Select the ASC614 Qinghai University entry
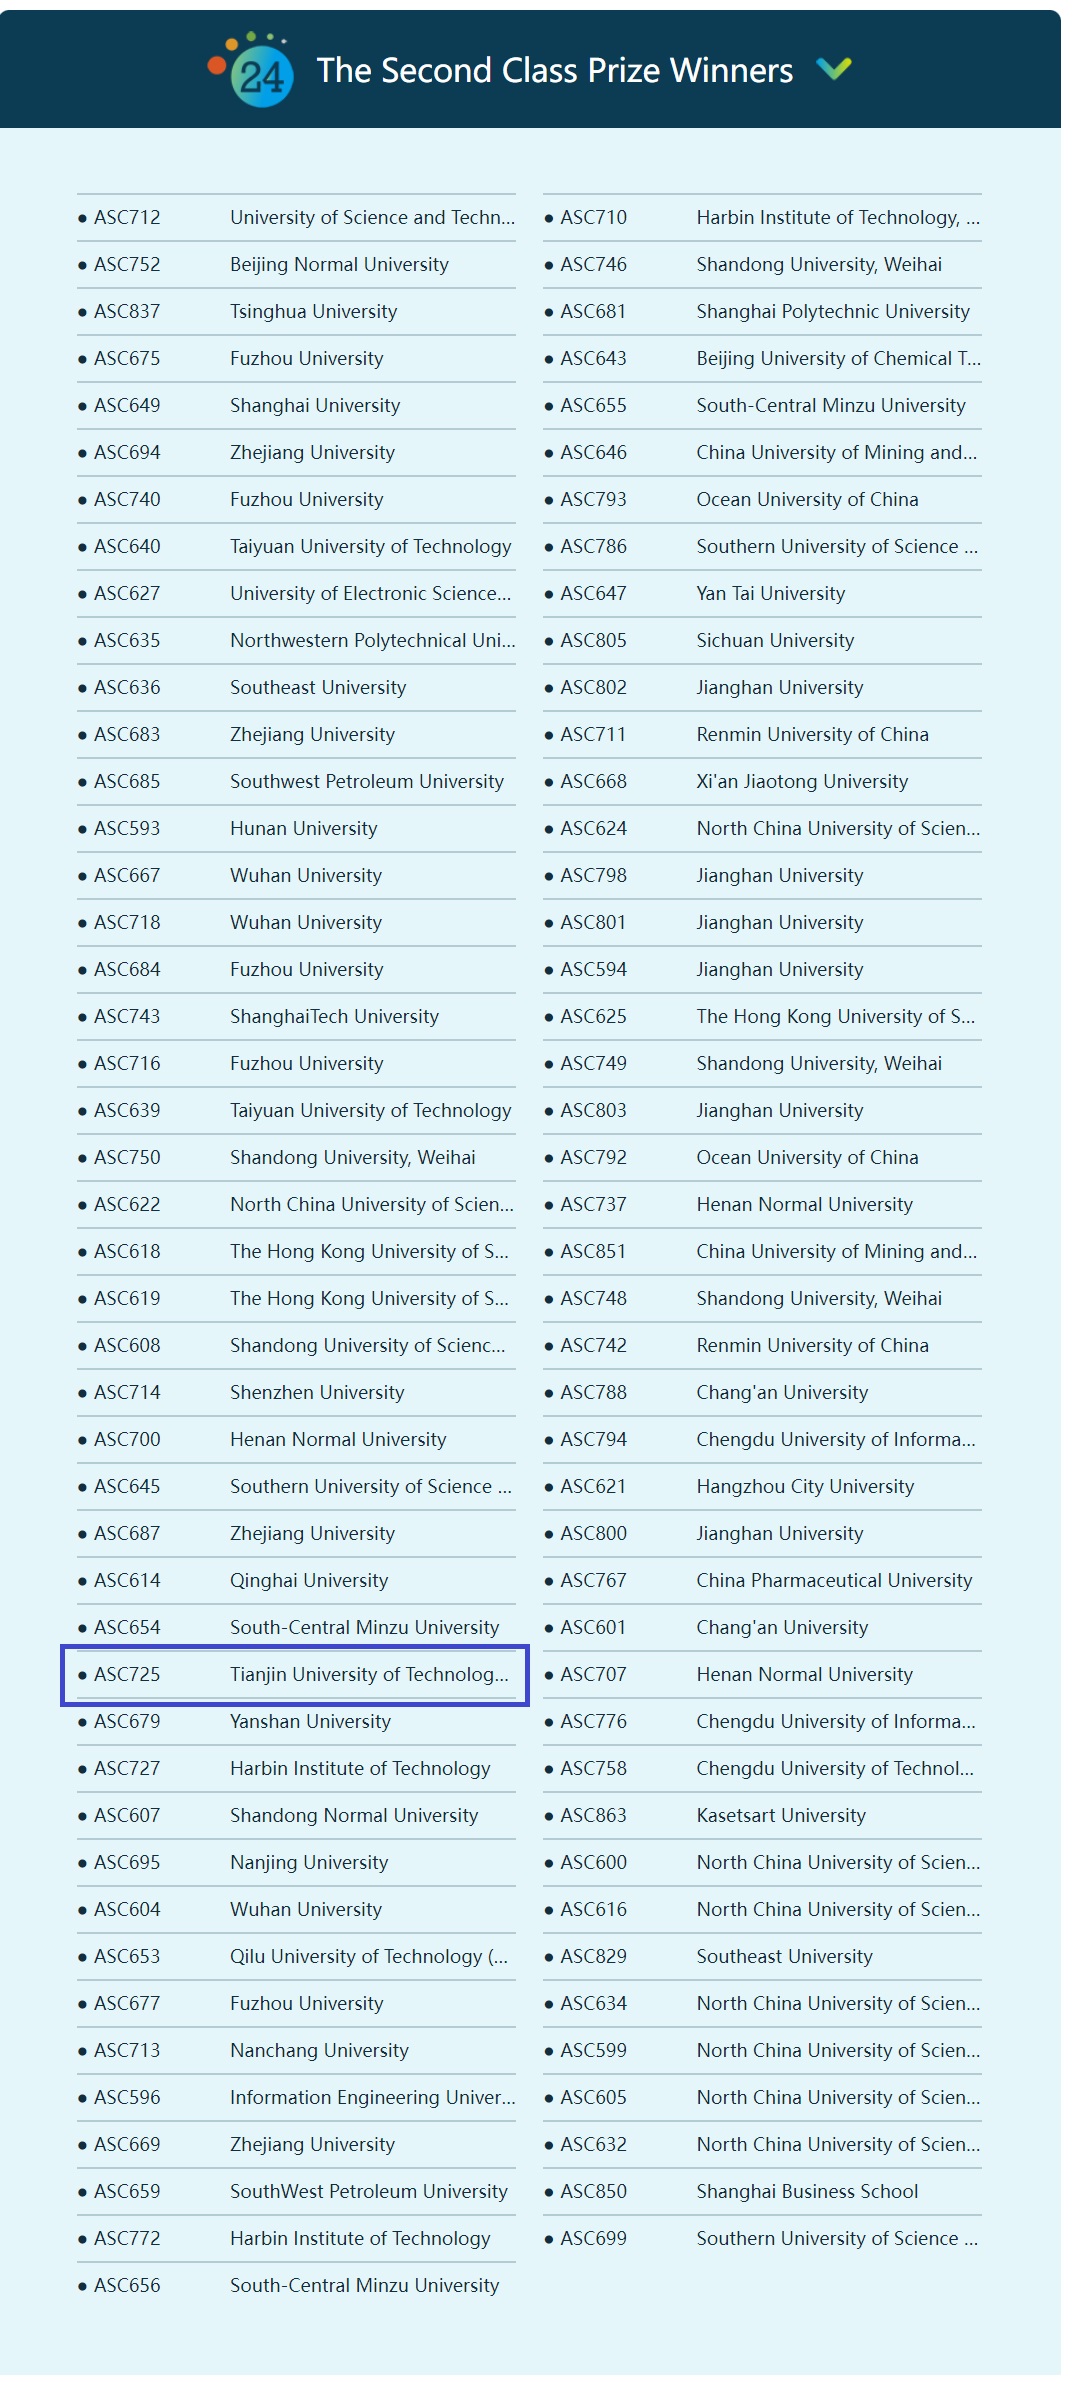This screenshot has height=2386, width=1073. (x=296, y=1580)
